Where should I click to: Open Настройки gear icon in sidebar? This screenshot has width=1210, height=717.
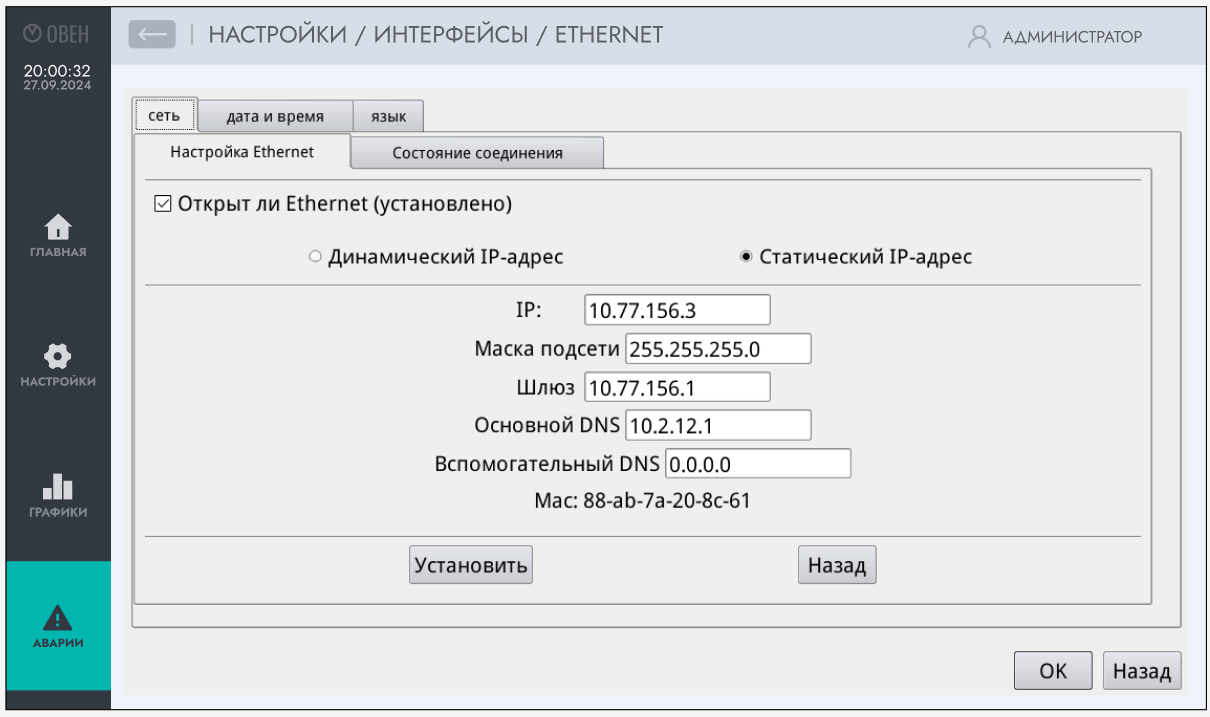tap(58, 357)
